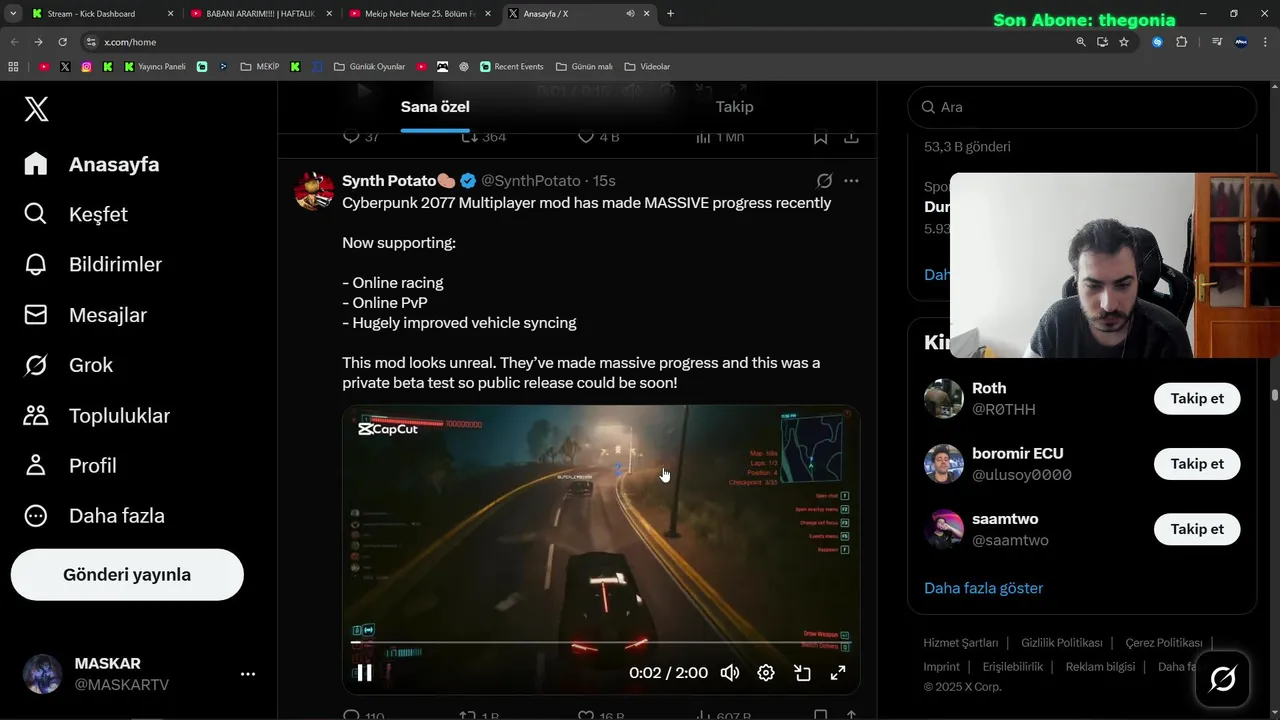
Task: Follow saamtwo with Takip et
Action: (x=1197, y=529)
